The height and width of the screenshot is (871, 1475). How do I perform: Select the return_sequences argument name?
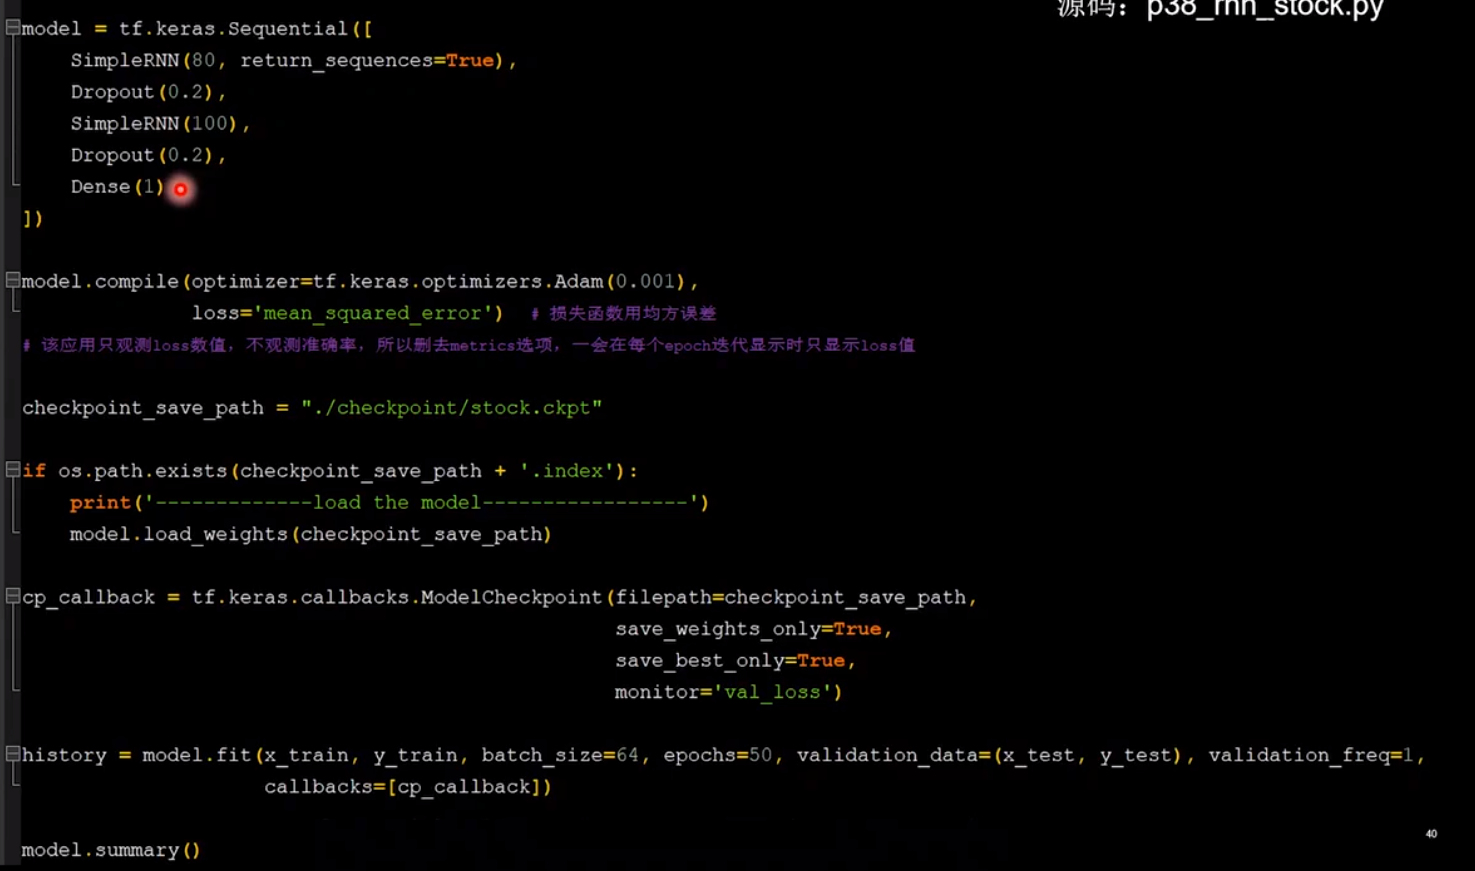[x=336, y=61]
